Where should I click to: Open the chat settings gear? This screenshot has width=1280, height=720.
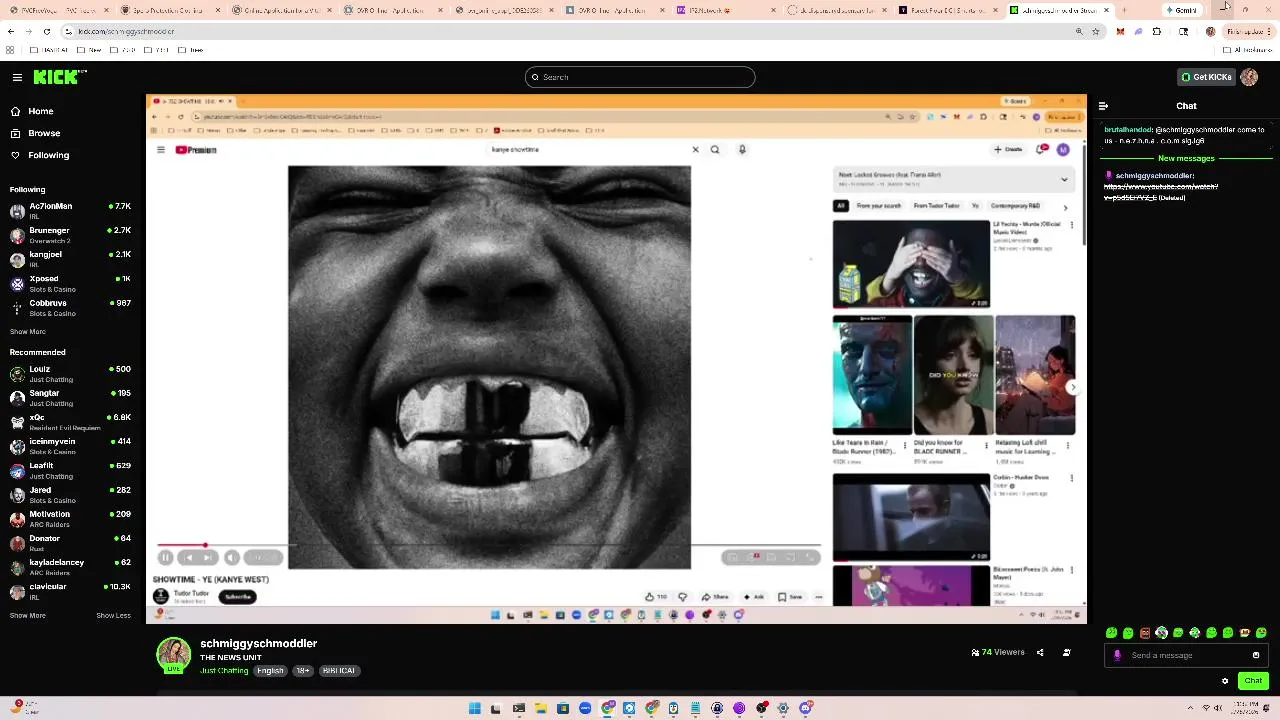coord(1225,681)
